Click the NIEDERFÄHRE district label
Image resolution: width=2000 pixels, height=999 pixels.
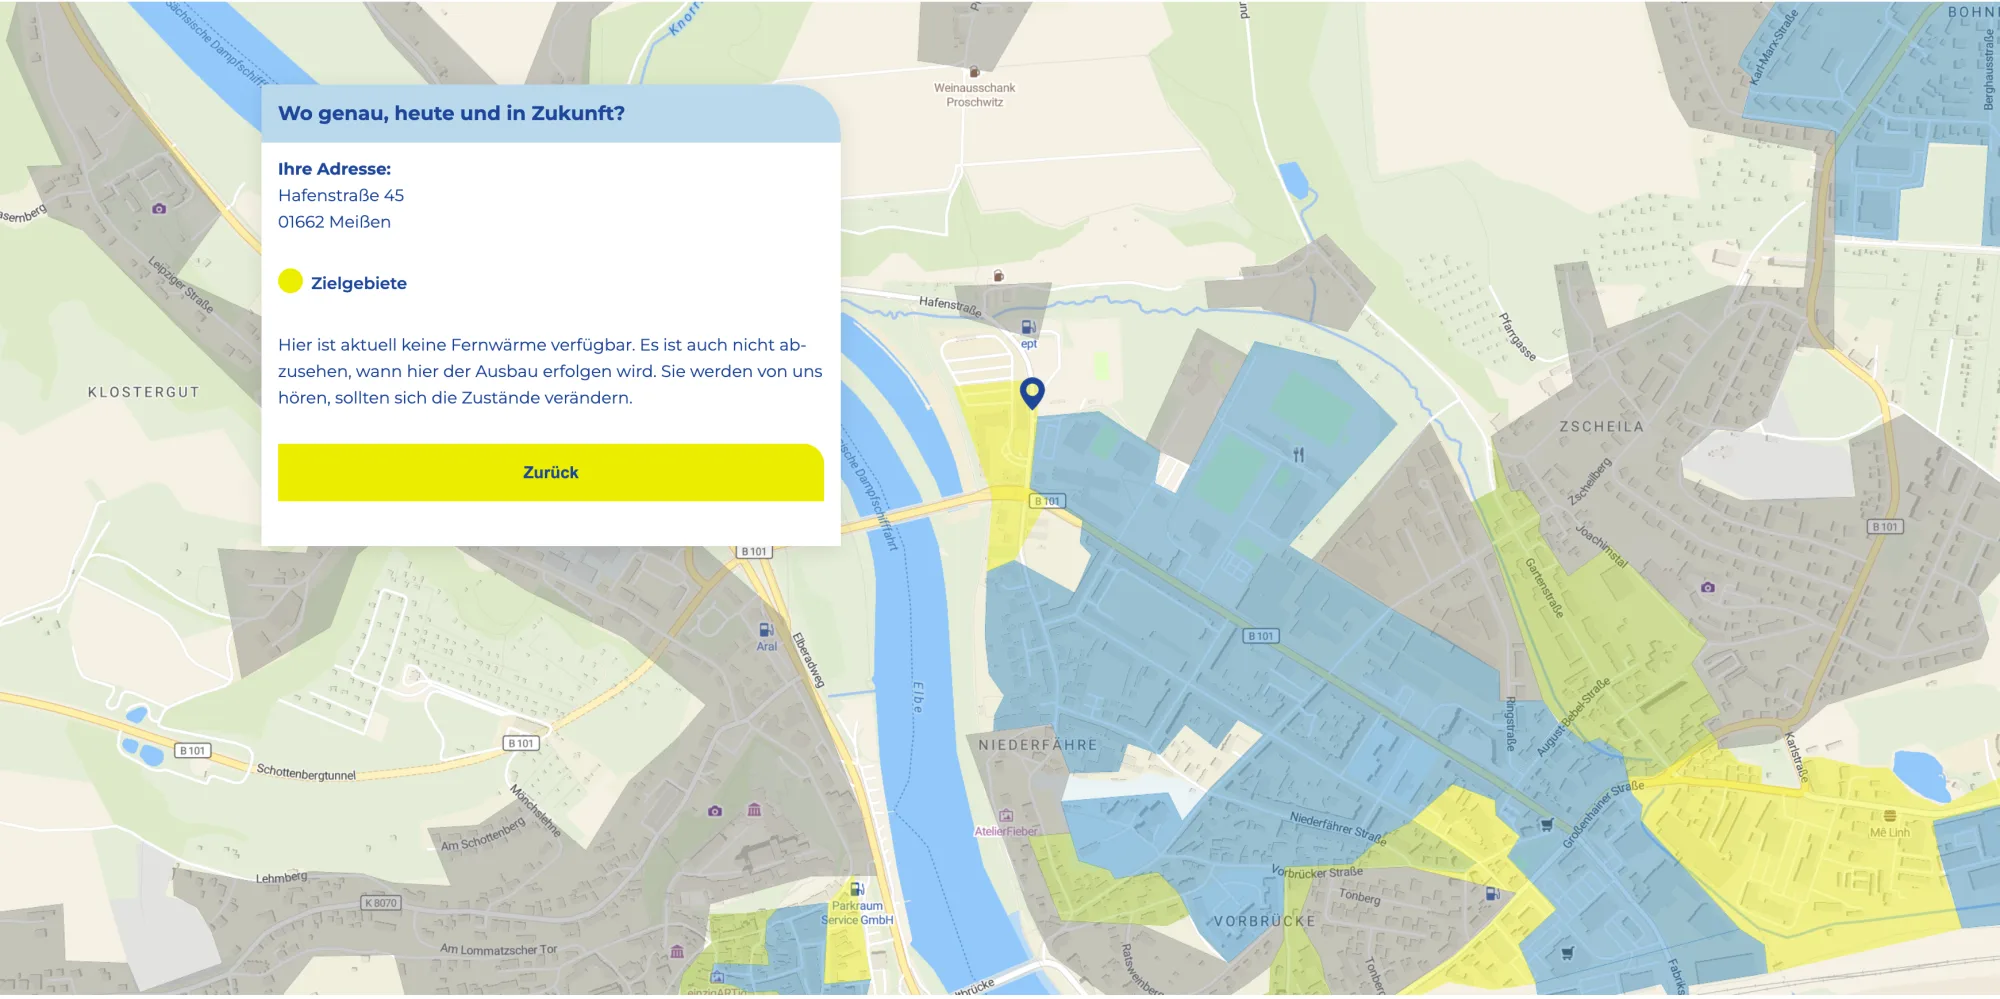click(x=1037, y=745)
